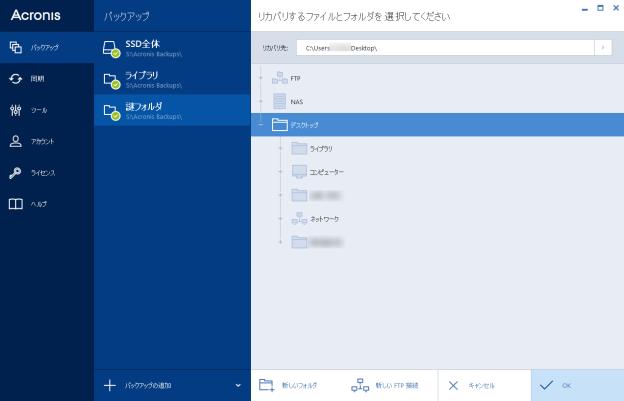Click the plus icon for adding backup
This screenshot has width=624, height=401.
[110, 385]
